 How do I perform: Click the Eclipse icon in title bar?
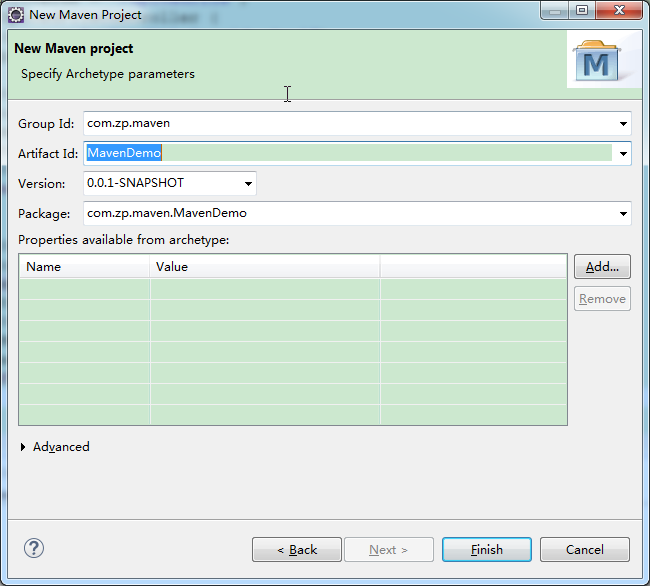click(16, 15)
